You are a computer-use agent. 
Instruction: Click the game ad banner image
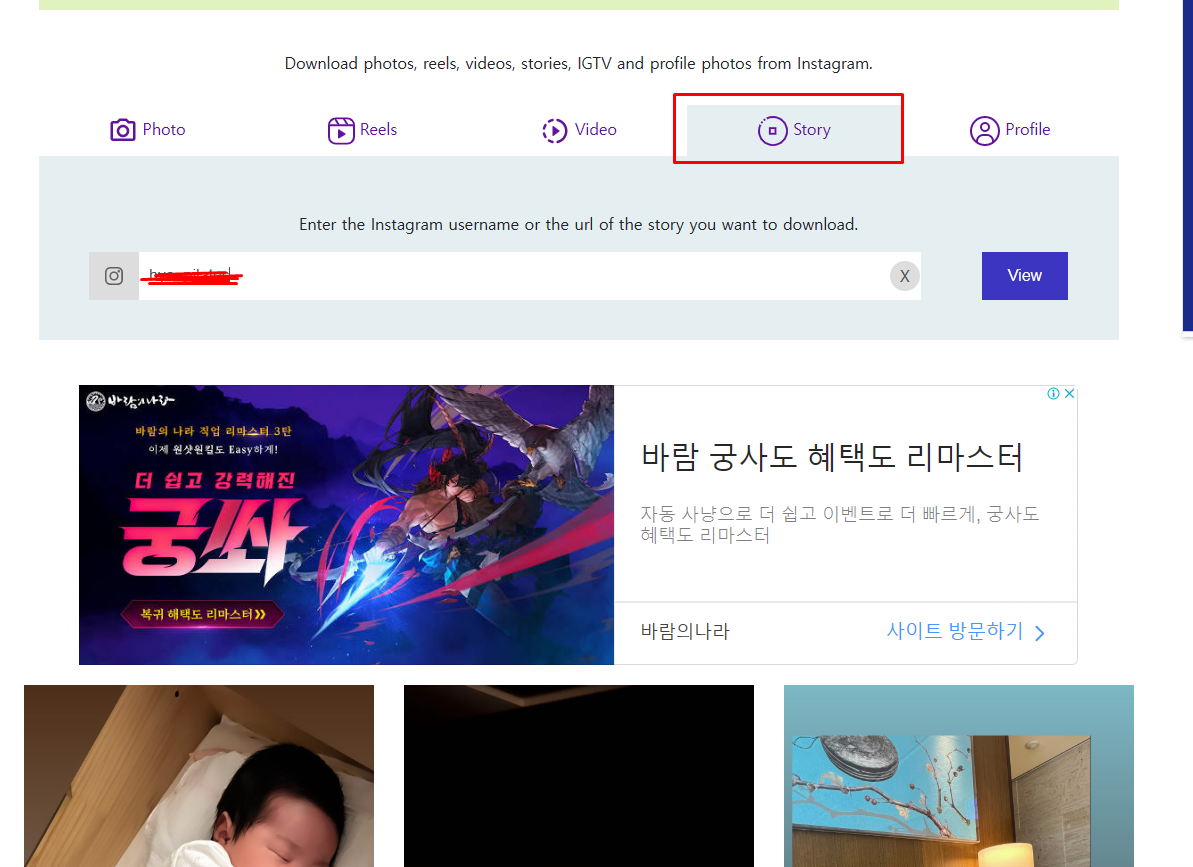[x=346, y=525]
